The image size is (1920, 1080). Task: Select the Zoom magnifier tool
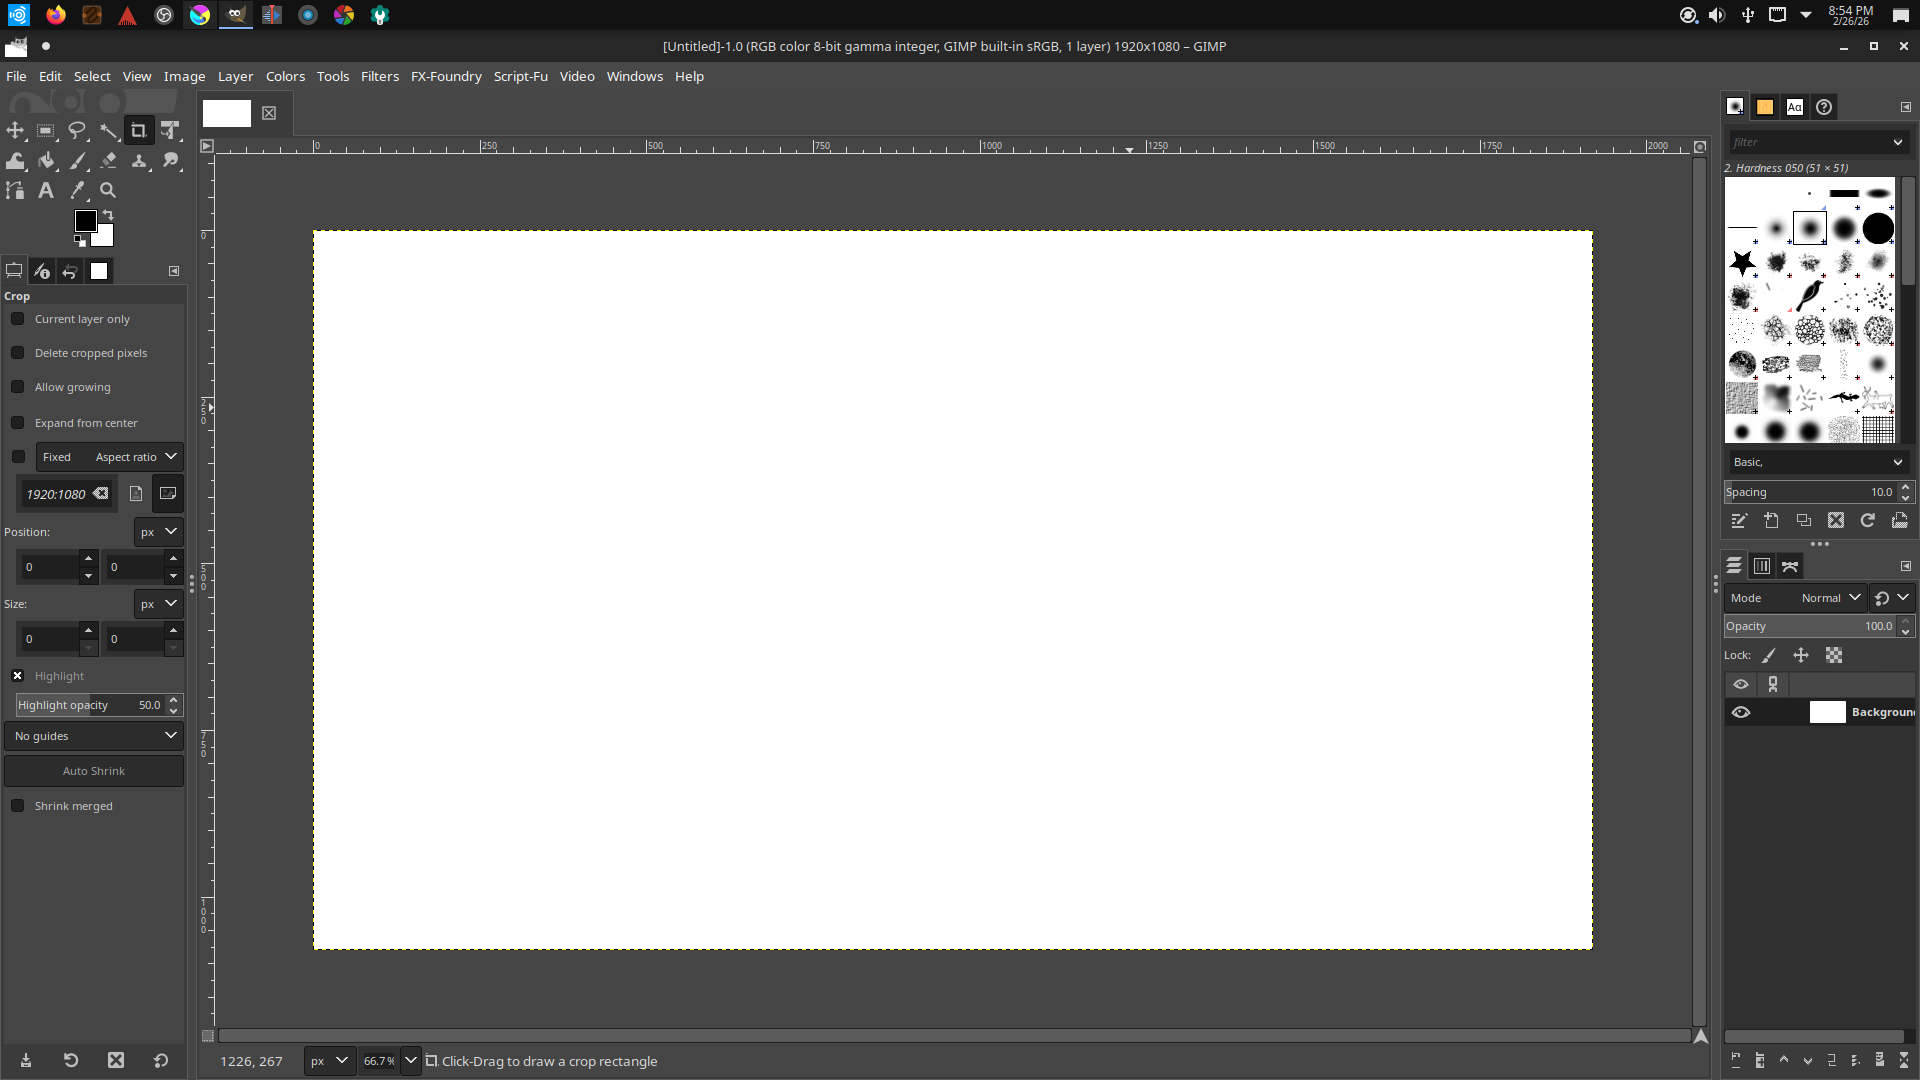pyautogui.click(x=108, y=190)
